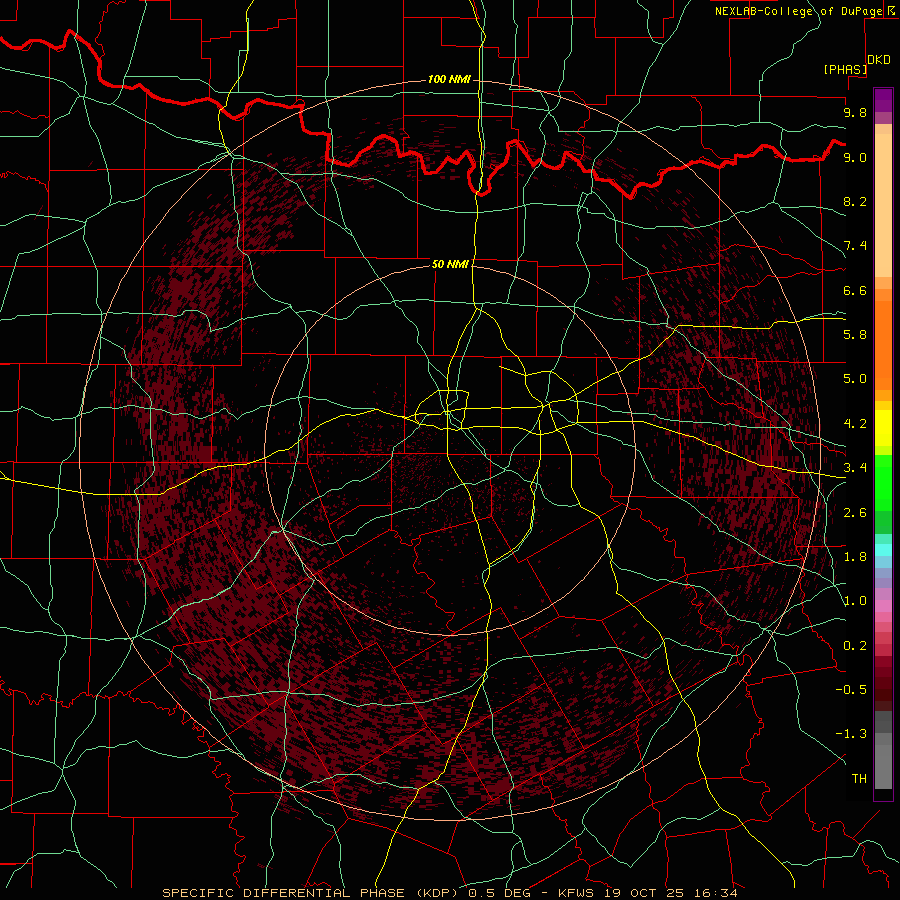Click the 1.0 scale value
This screenshot has width=900, height=900.
855,601
